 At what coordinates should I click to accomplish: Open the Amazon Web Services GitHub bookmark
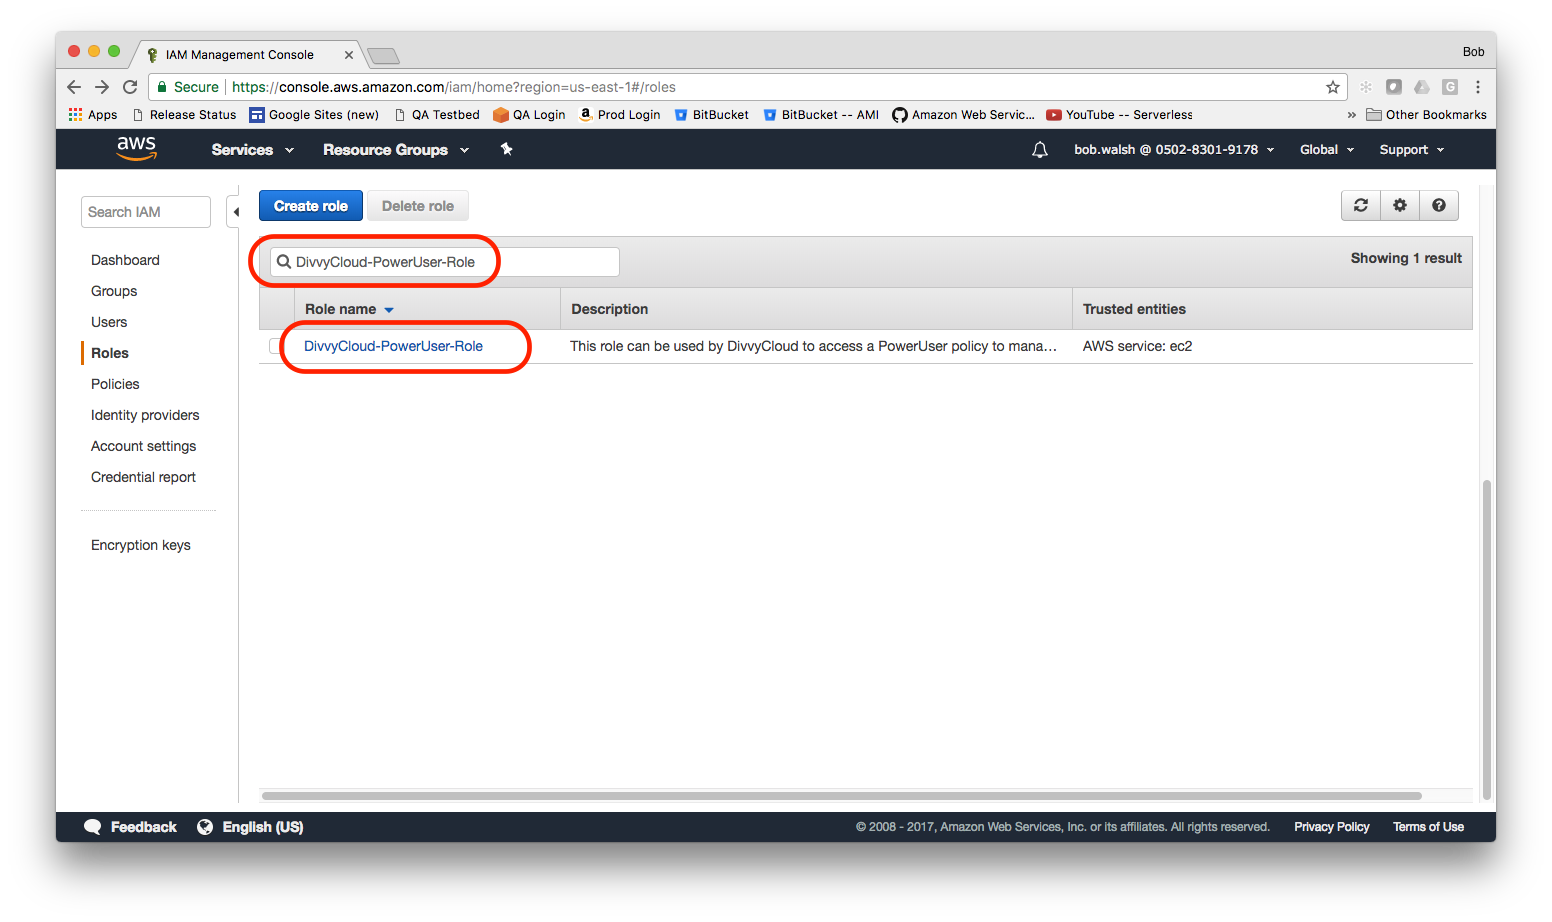(x=963, y=115)
